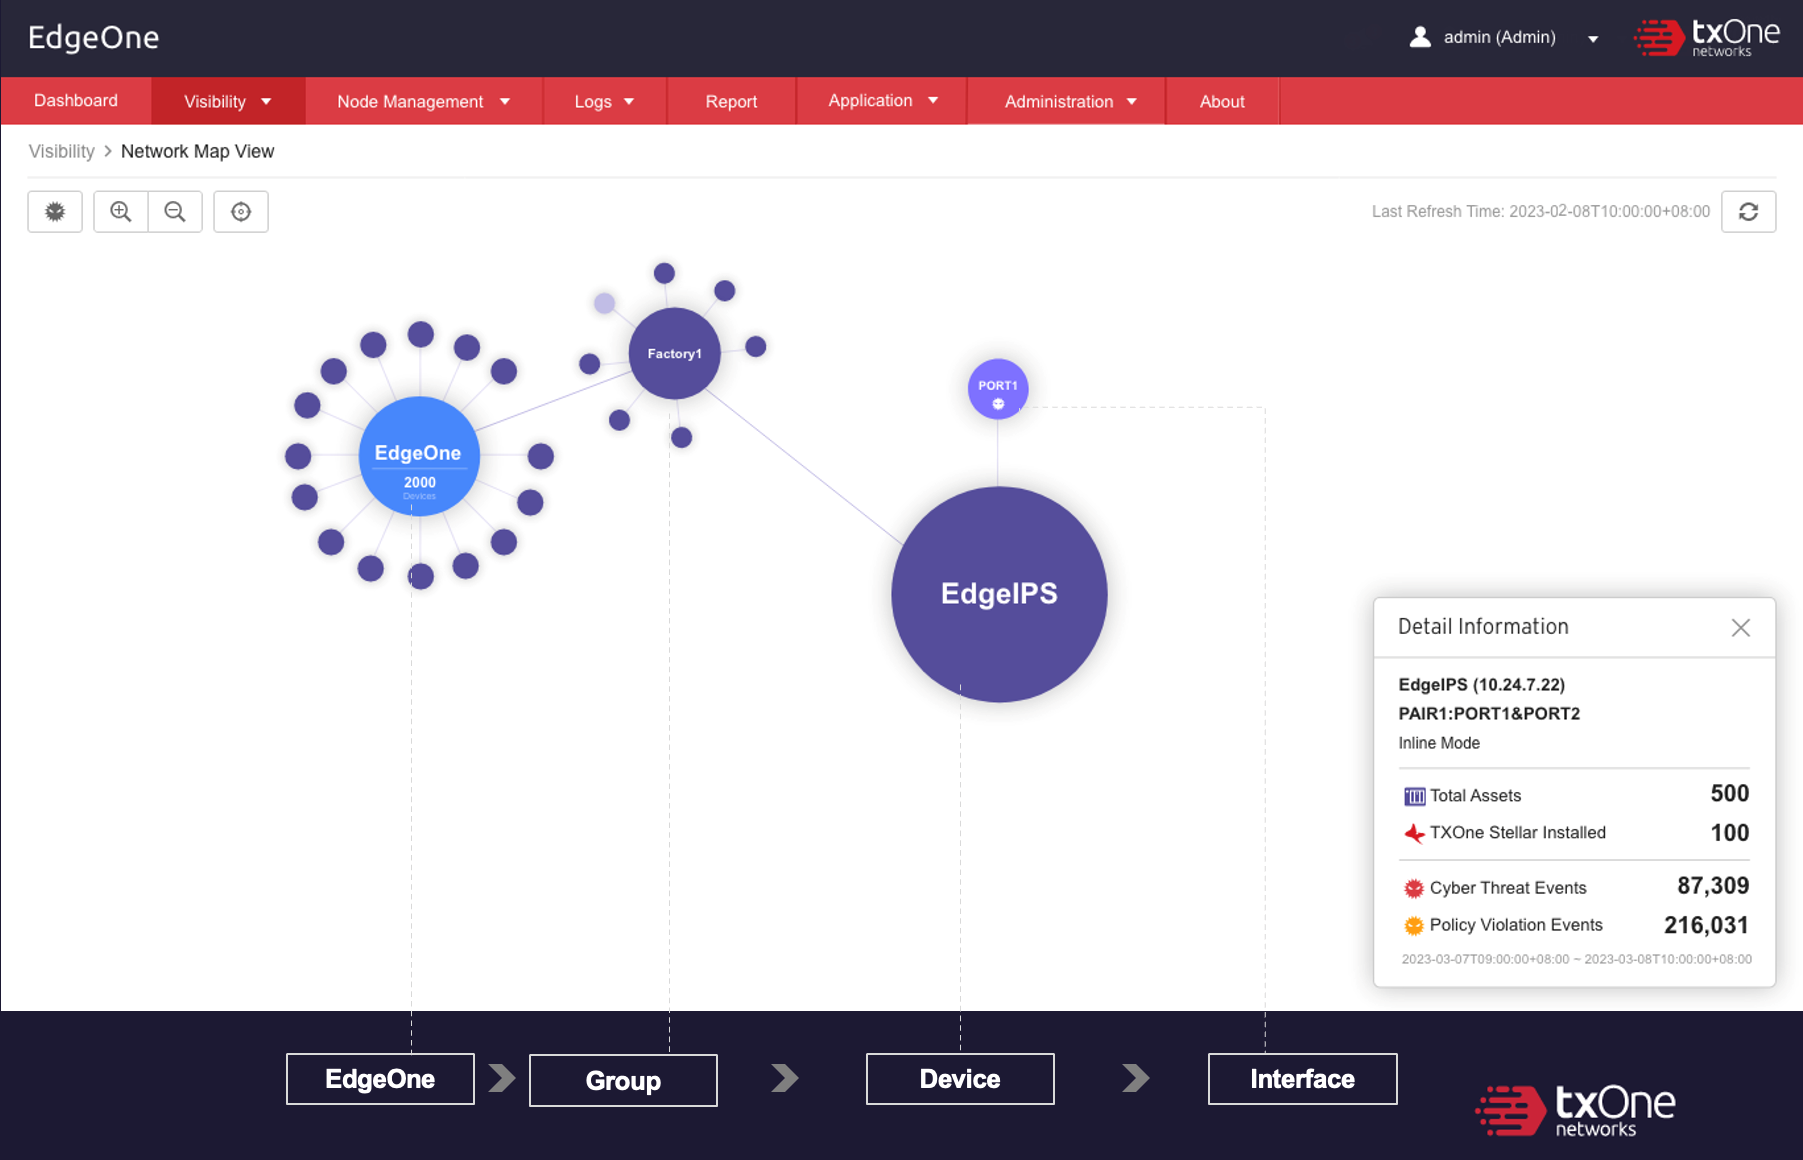Click the arrow between EdgeOne and Group
Image resolution: width=1803 pixels, height=1160 pixels.
[x=502, y=1078]
